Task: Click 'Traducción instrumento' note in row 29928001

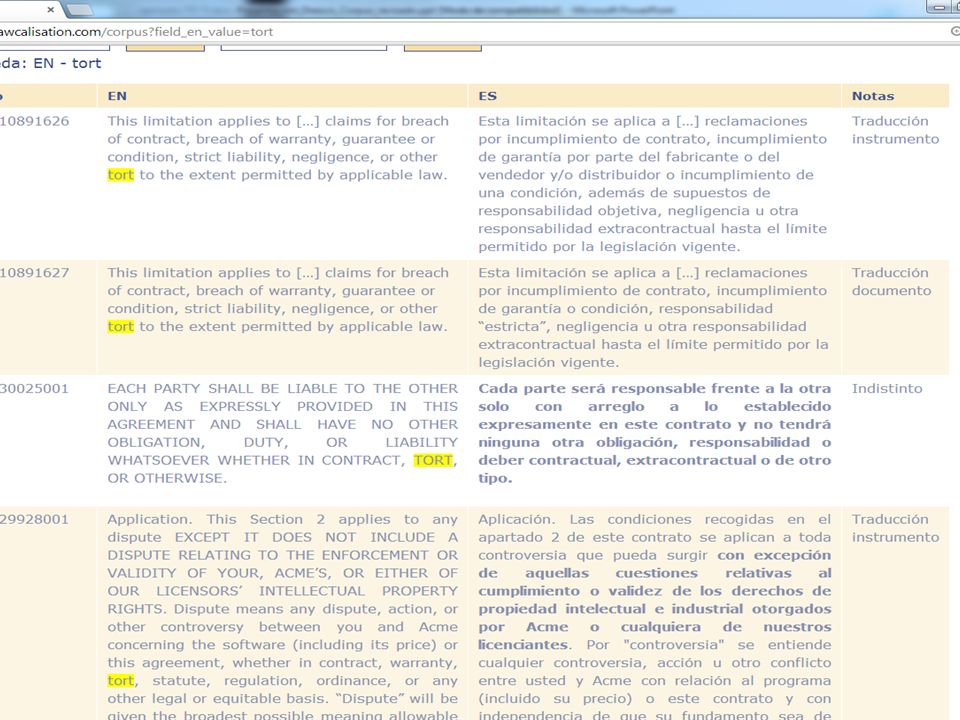Action: pyautogui.click(x=895, y=528)
